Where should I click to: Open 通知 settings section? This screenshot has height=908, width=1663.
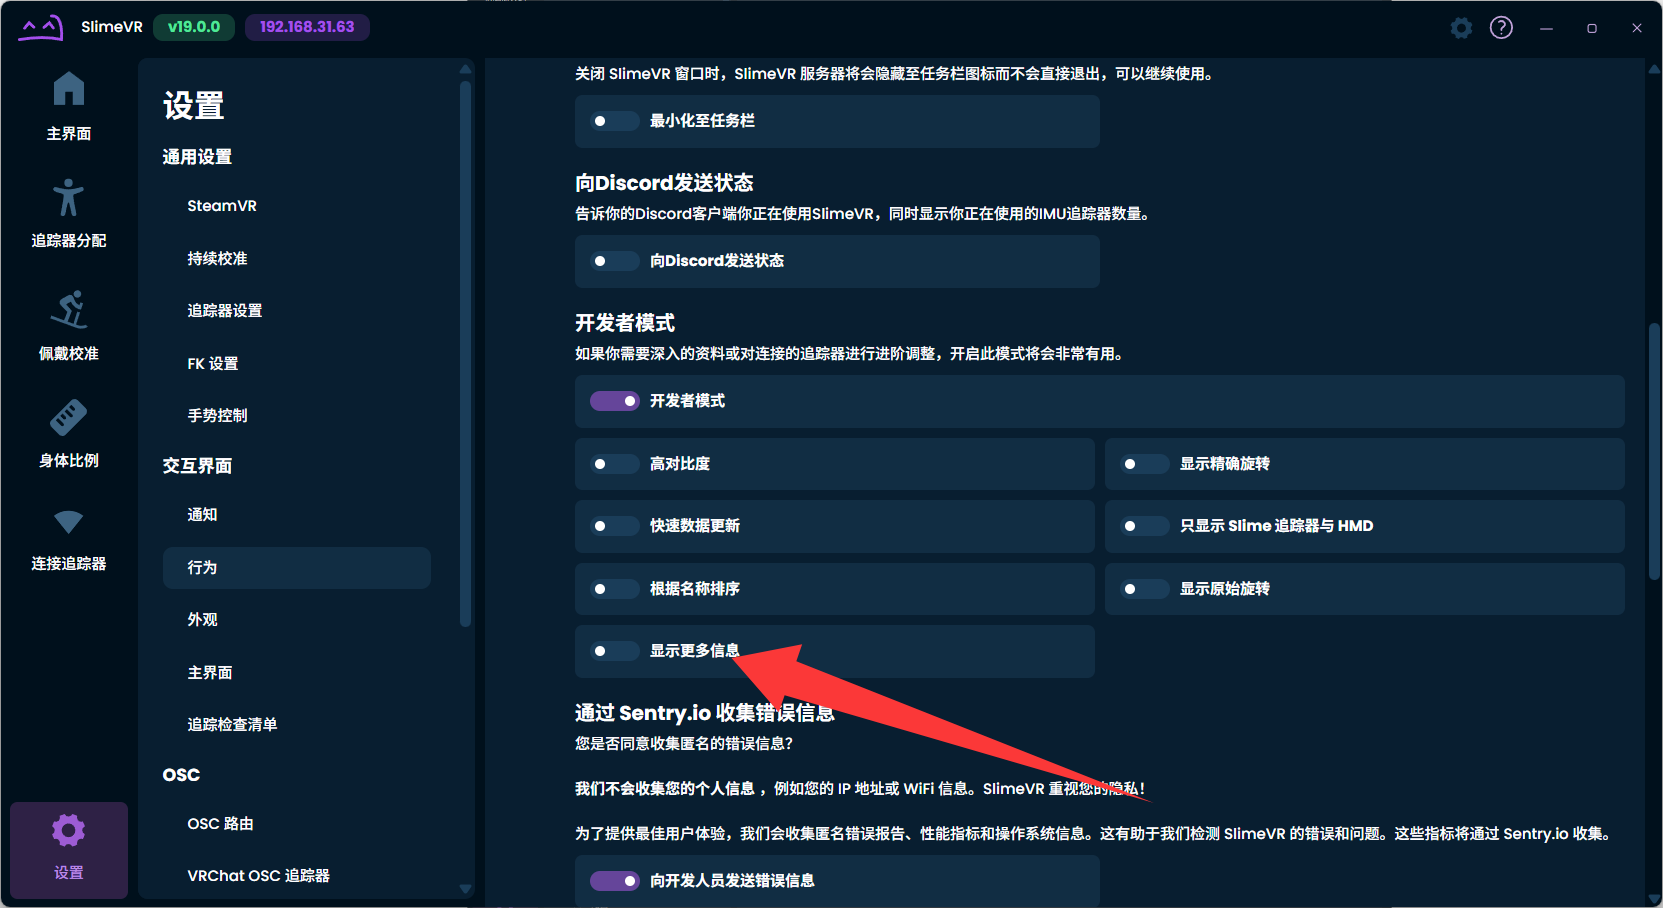pyautogui.click(x=296, y=515)
